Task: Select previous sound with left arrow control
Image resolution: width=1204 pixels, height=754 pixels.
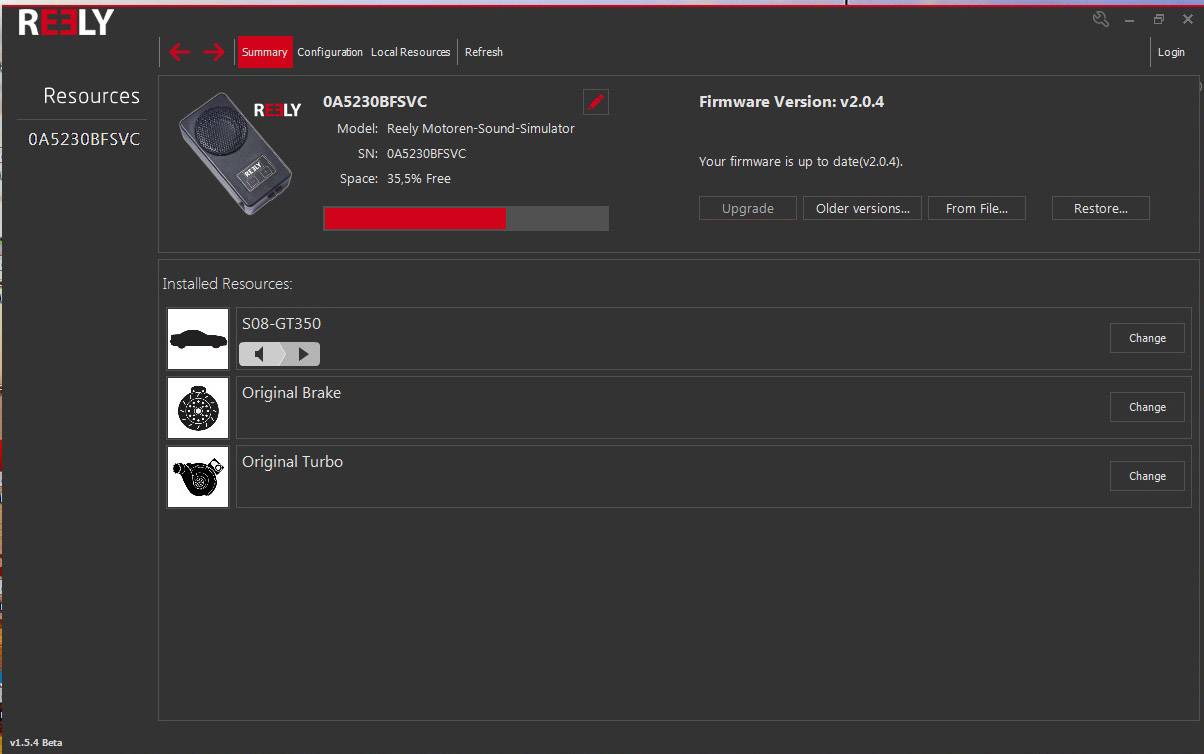Action: click(258, 353)
